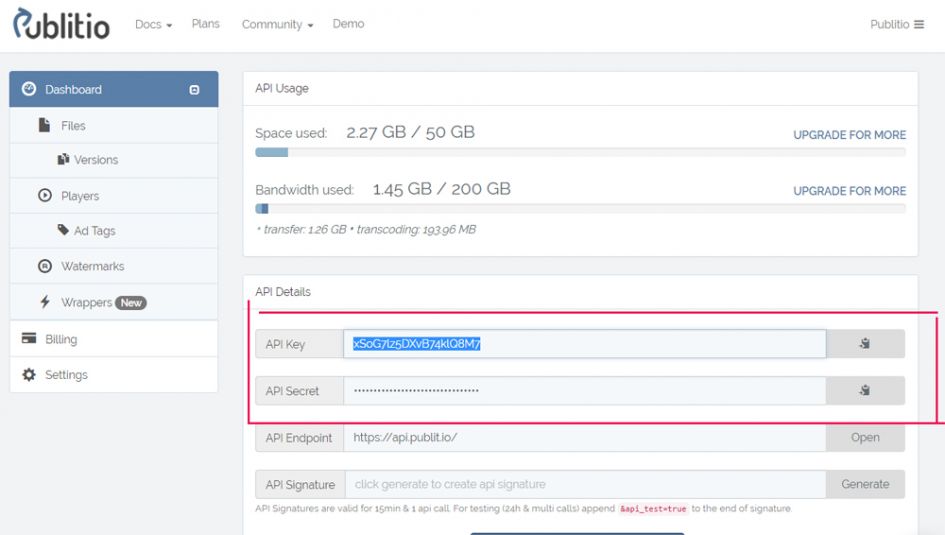
Task: Open the Files section
Action: (x=114, y=125)
